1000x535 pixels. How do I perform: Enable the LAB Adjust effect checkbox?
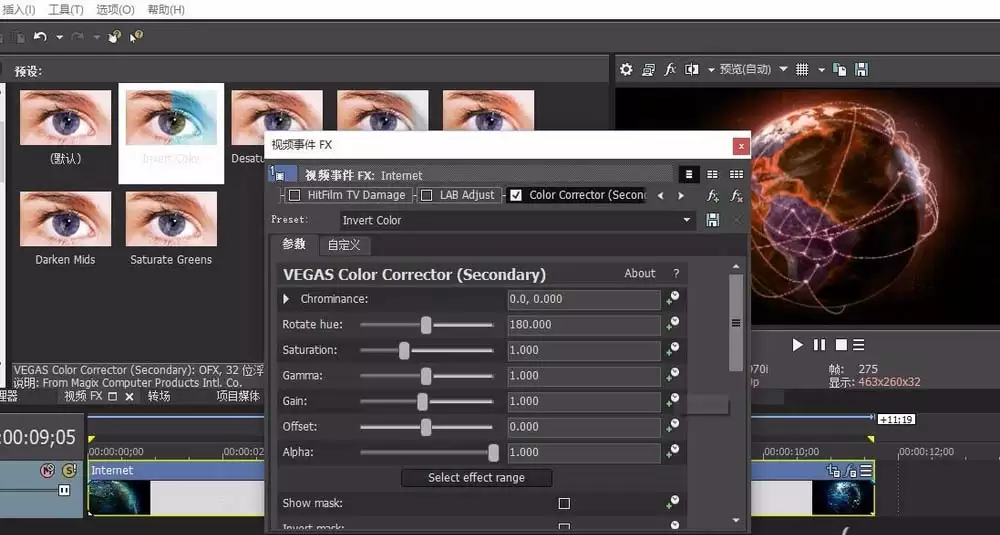427,195
